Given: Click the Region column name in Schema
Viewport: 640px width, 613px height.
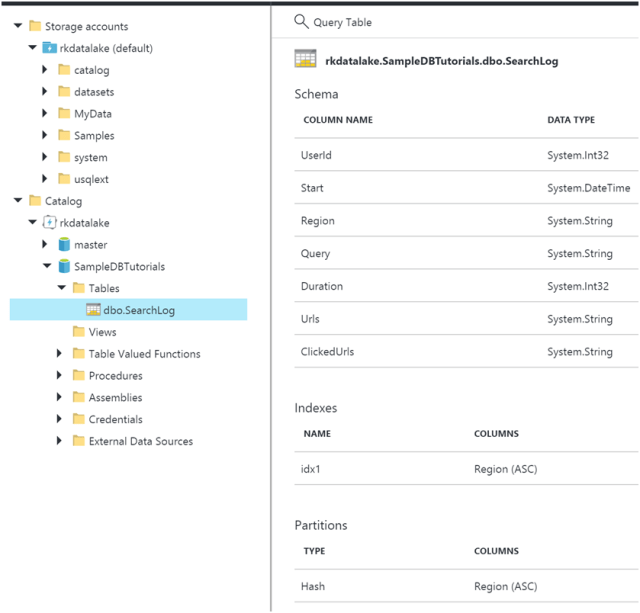Looking at the screenshot, I should 318,221.
